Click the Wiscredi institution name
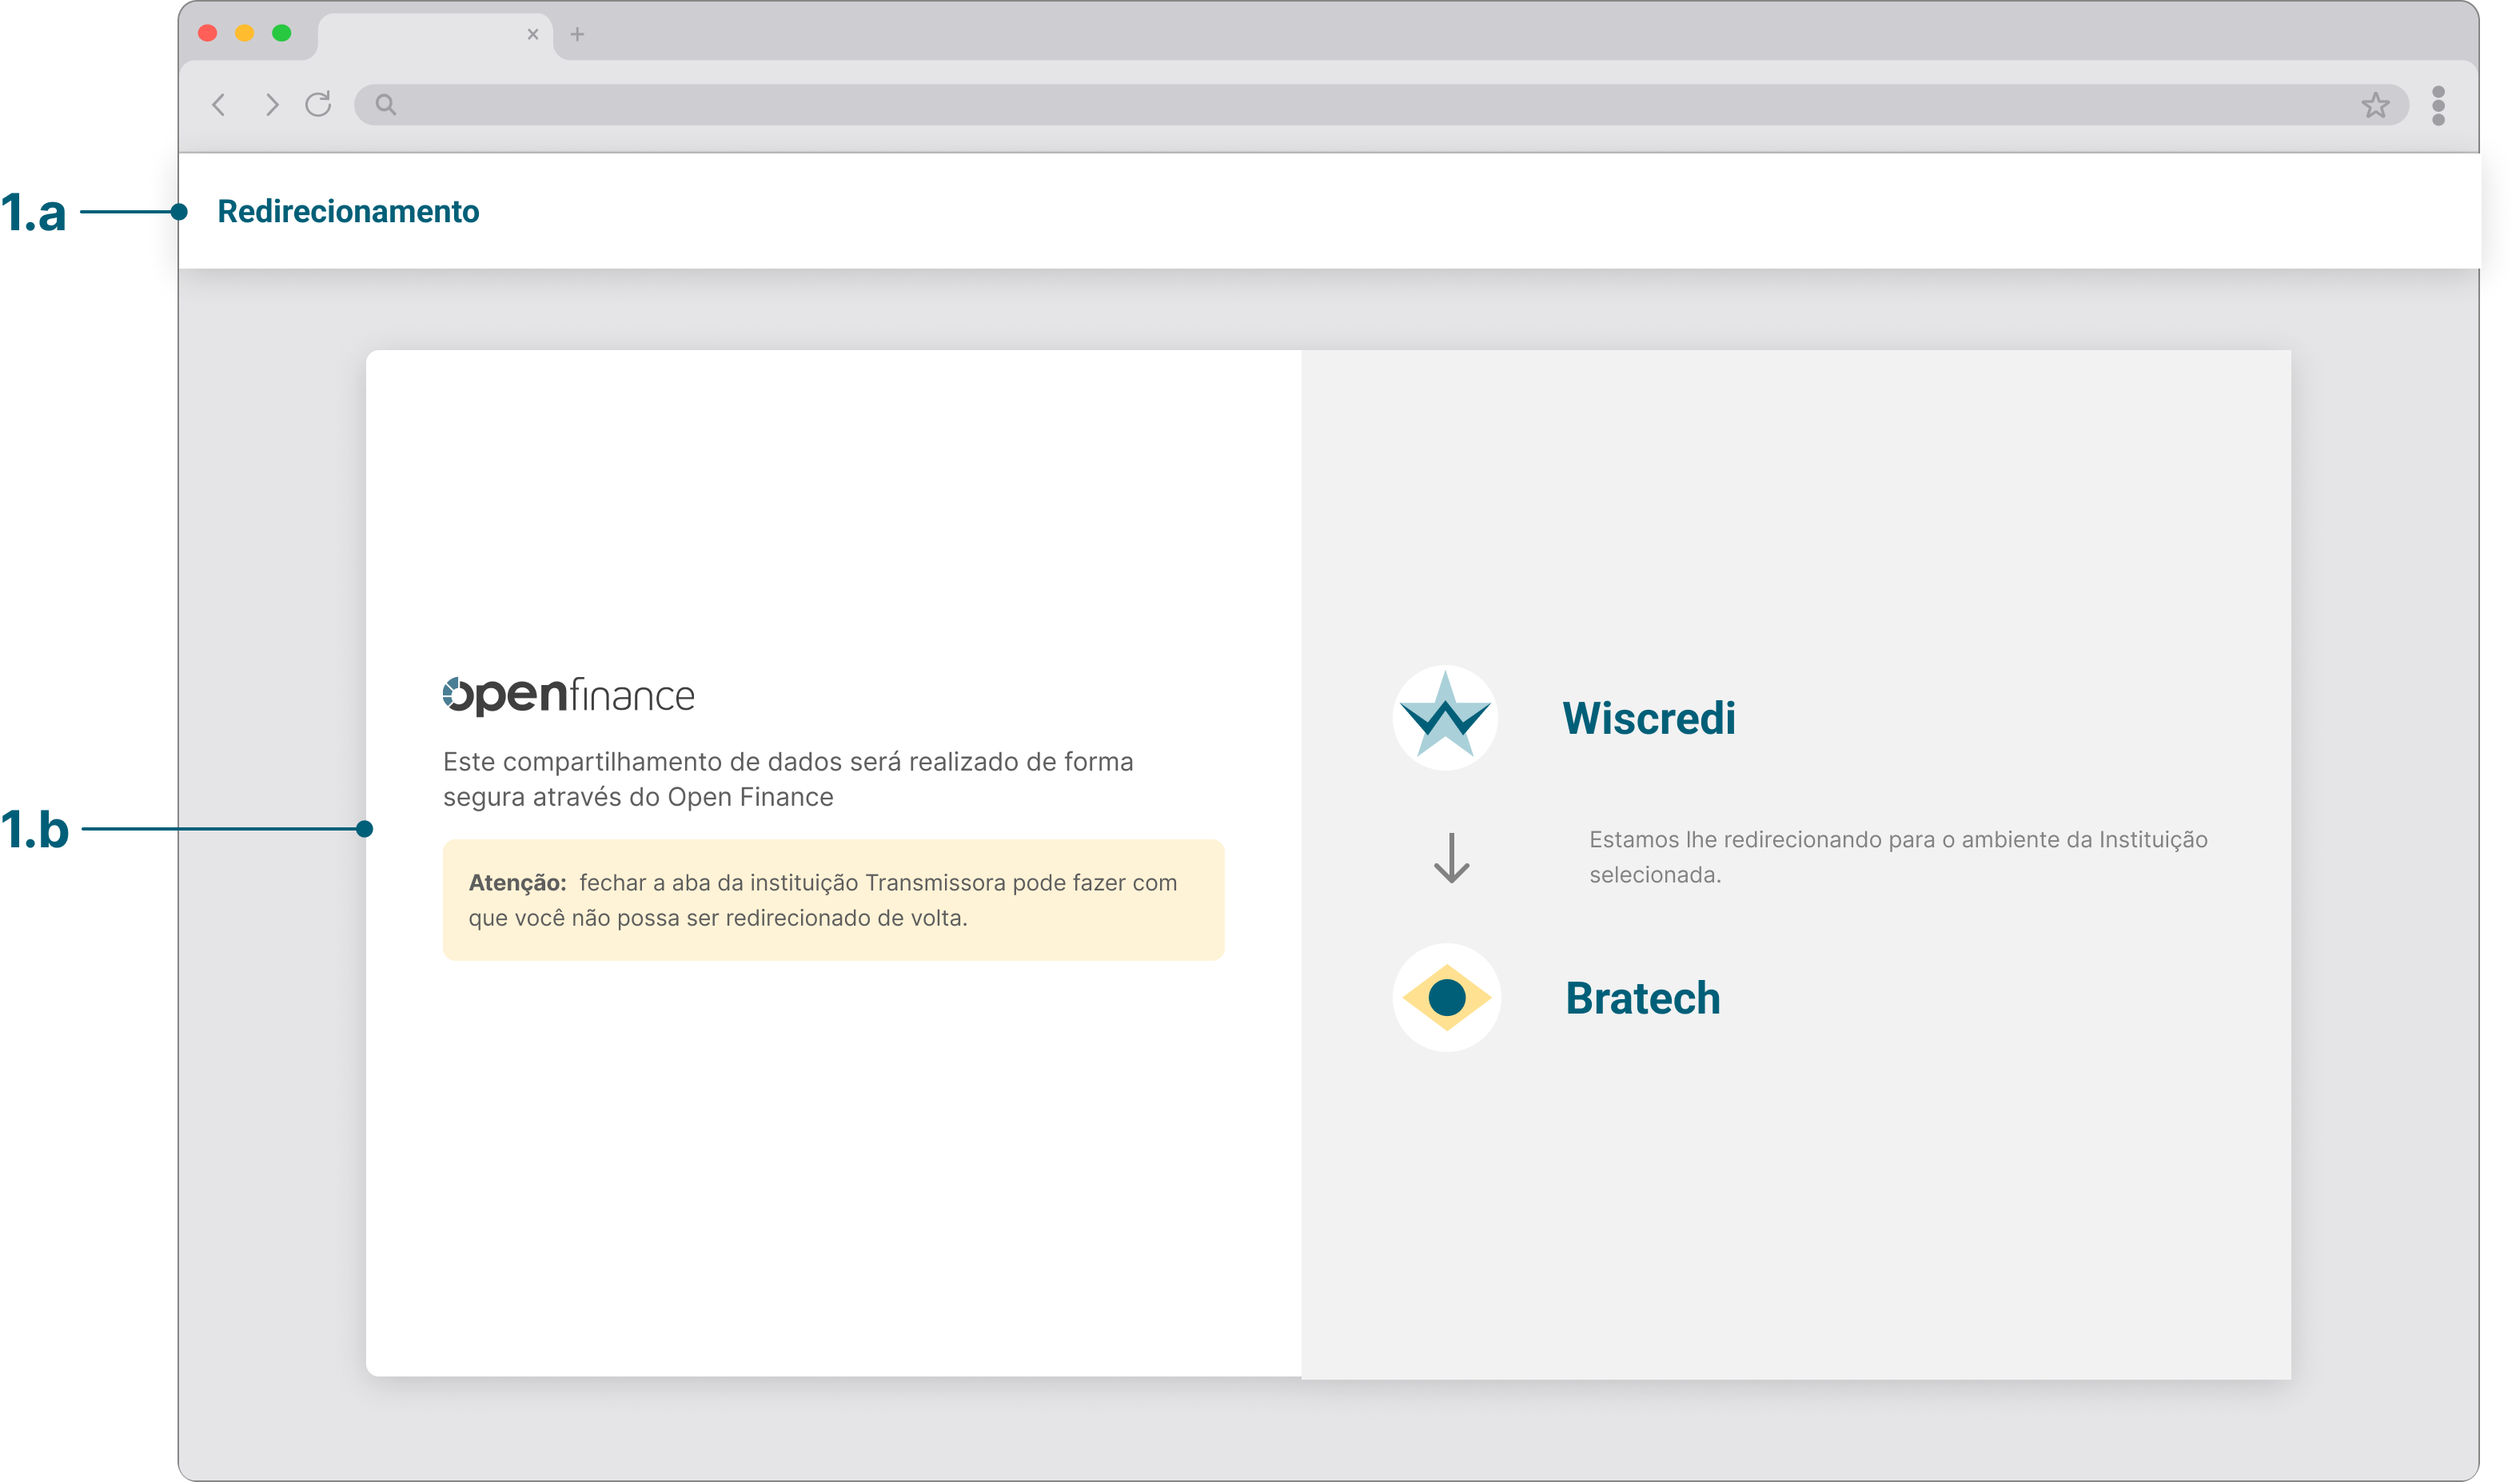The image size is (2520, 1482). click(x=1649, y=718)
